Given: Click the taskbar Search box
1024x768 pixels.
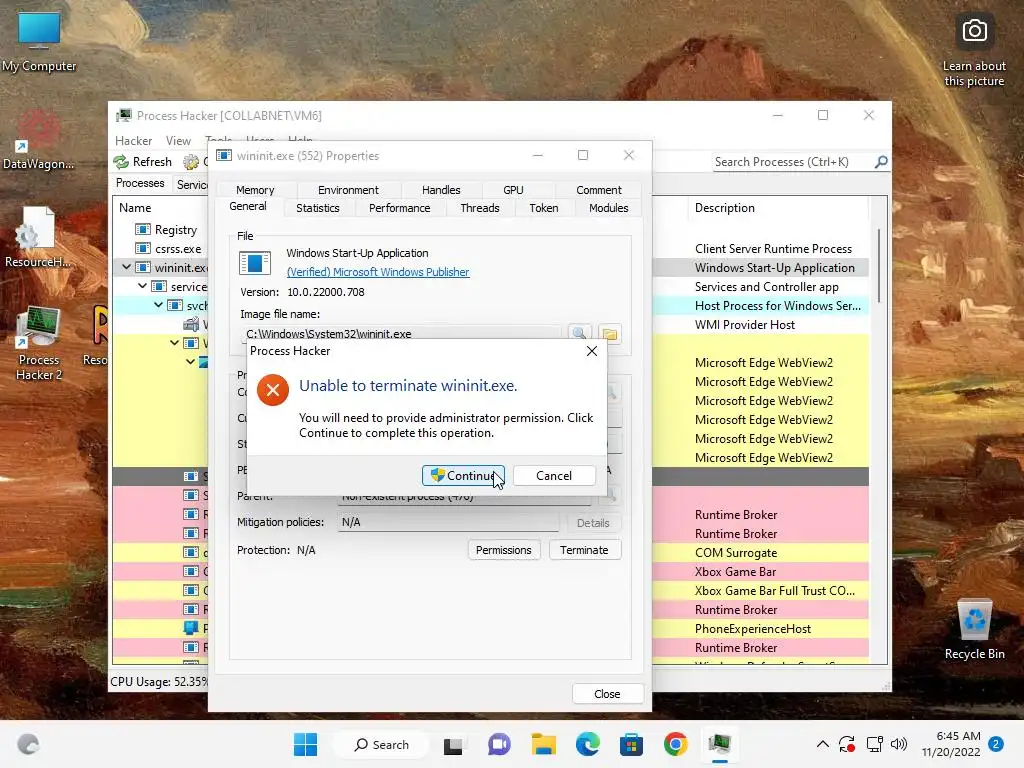Looking at the screenshot, I should [381, 744].
